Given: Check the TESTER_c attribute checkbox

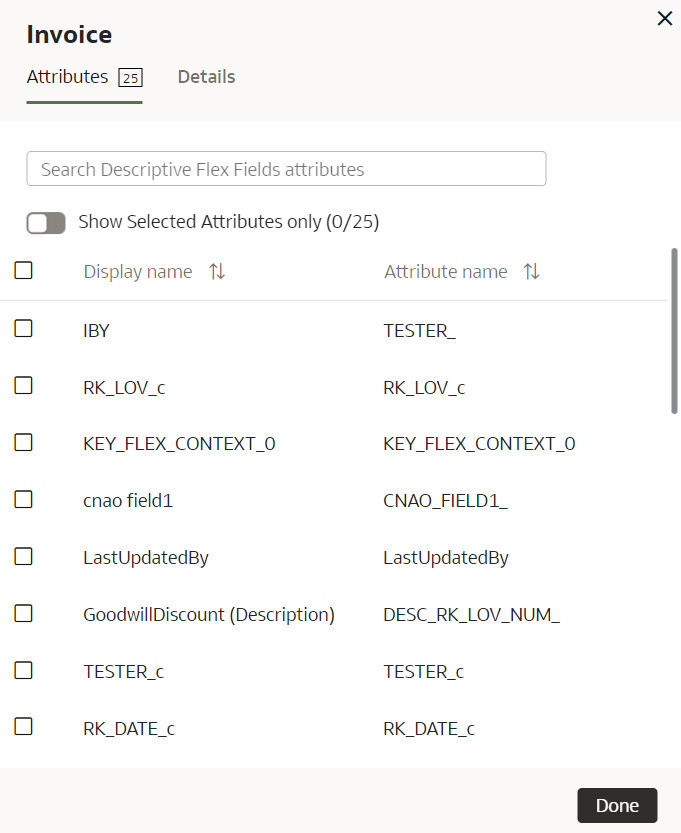Looking at the screenshot, I should (23, 671).
